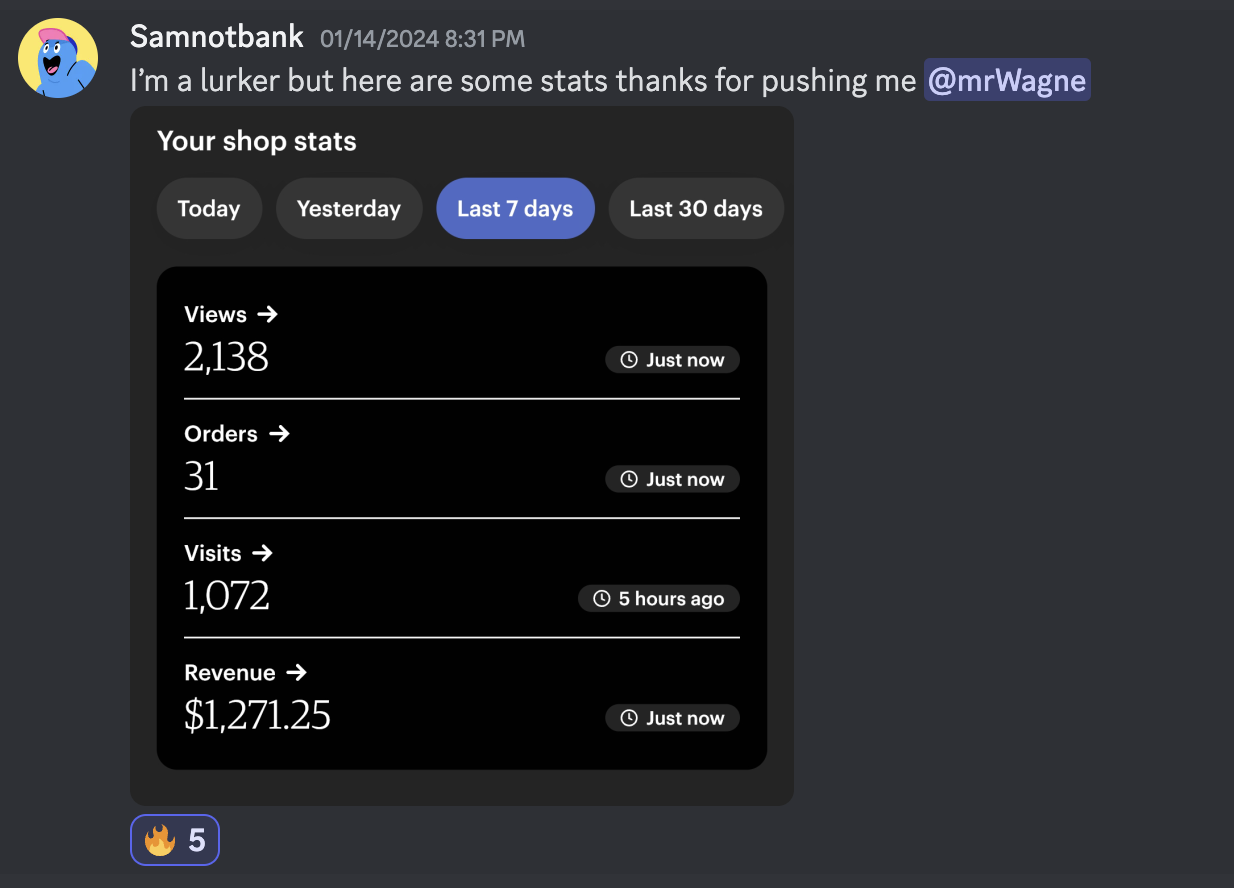The height and width of the screenshot is (888, 1234).
Task: Open the Views stat label
Action: (x=215, y=314)
